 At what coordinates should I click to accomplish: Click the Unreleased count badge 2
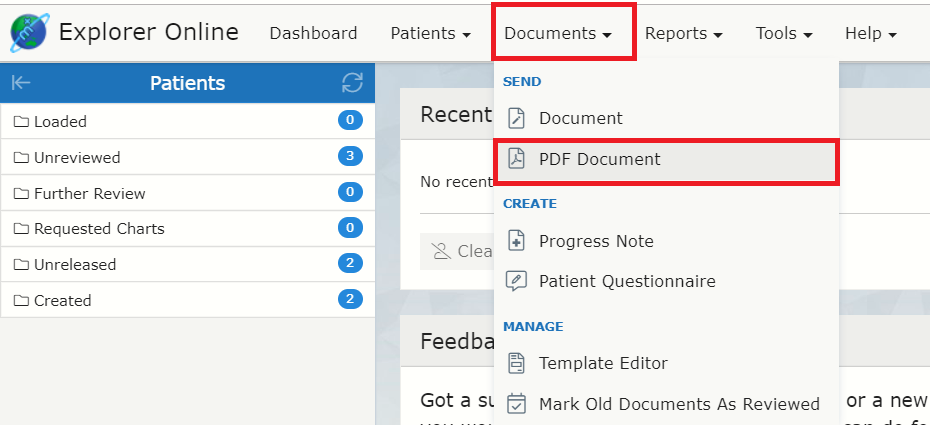click(350, 263)
